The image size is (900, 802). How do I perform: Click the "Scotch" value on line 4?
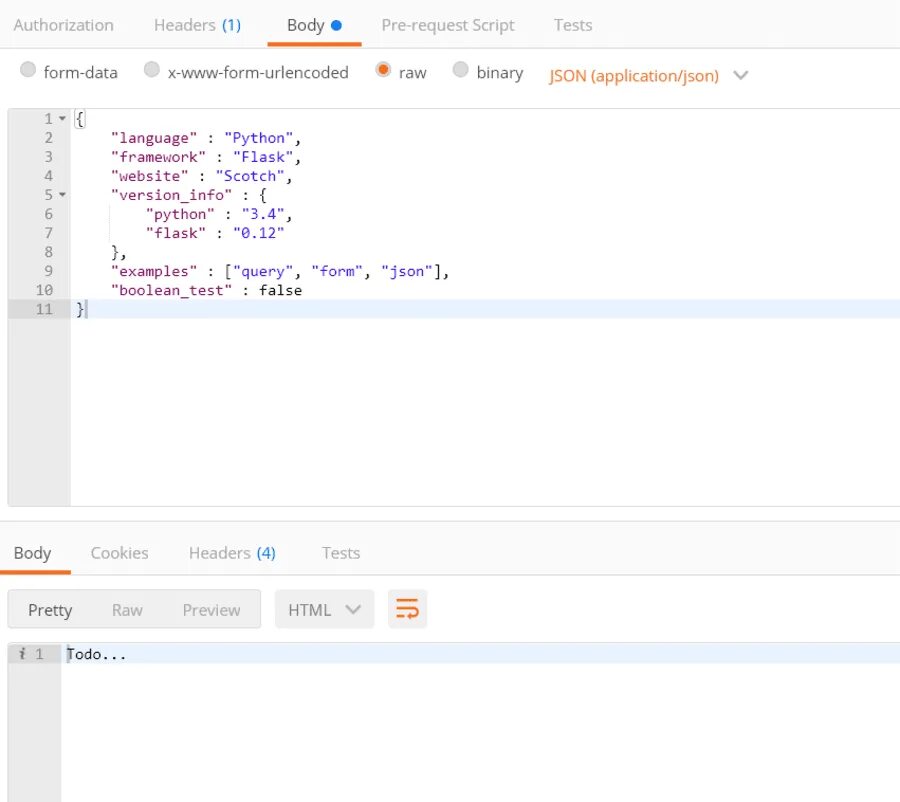pyautogui.click(x=250, y=176)
